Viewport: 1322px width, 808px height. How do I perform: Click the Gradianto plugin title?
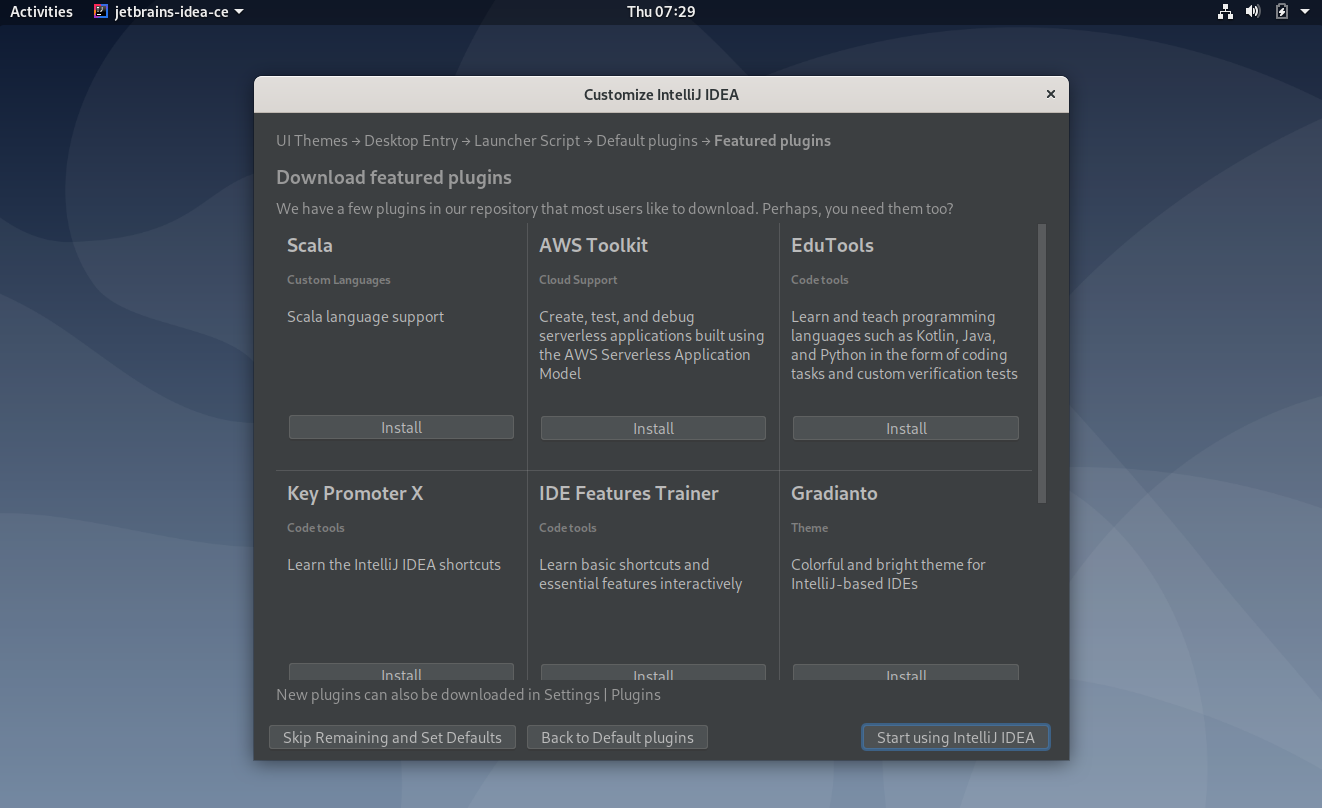834,493
